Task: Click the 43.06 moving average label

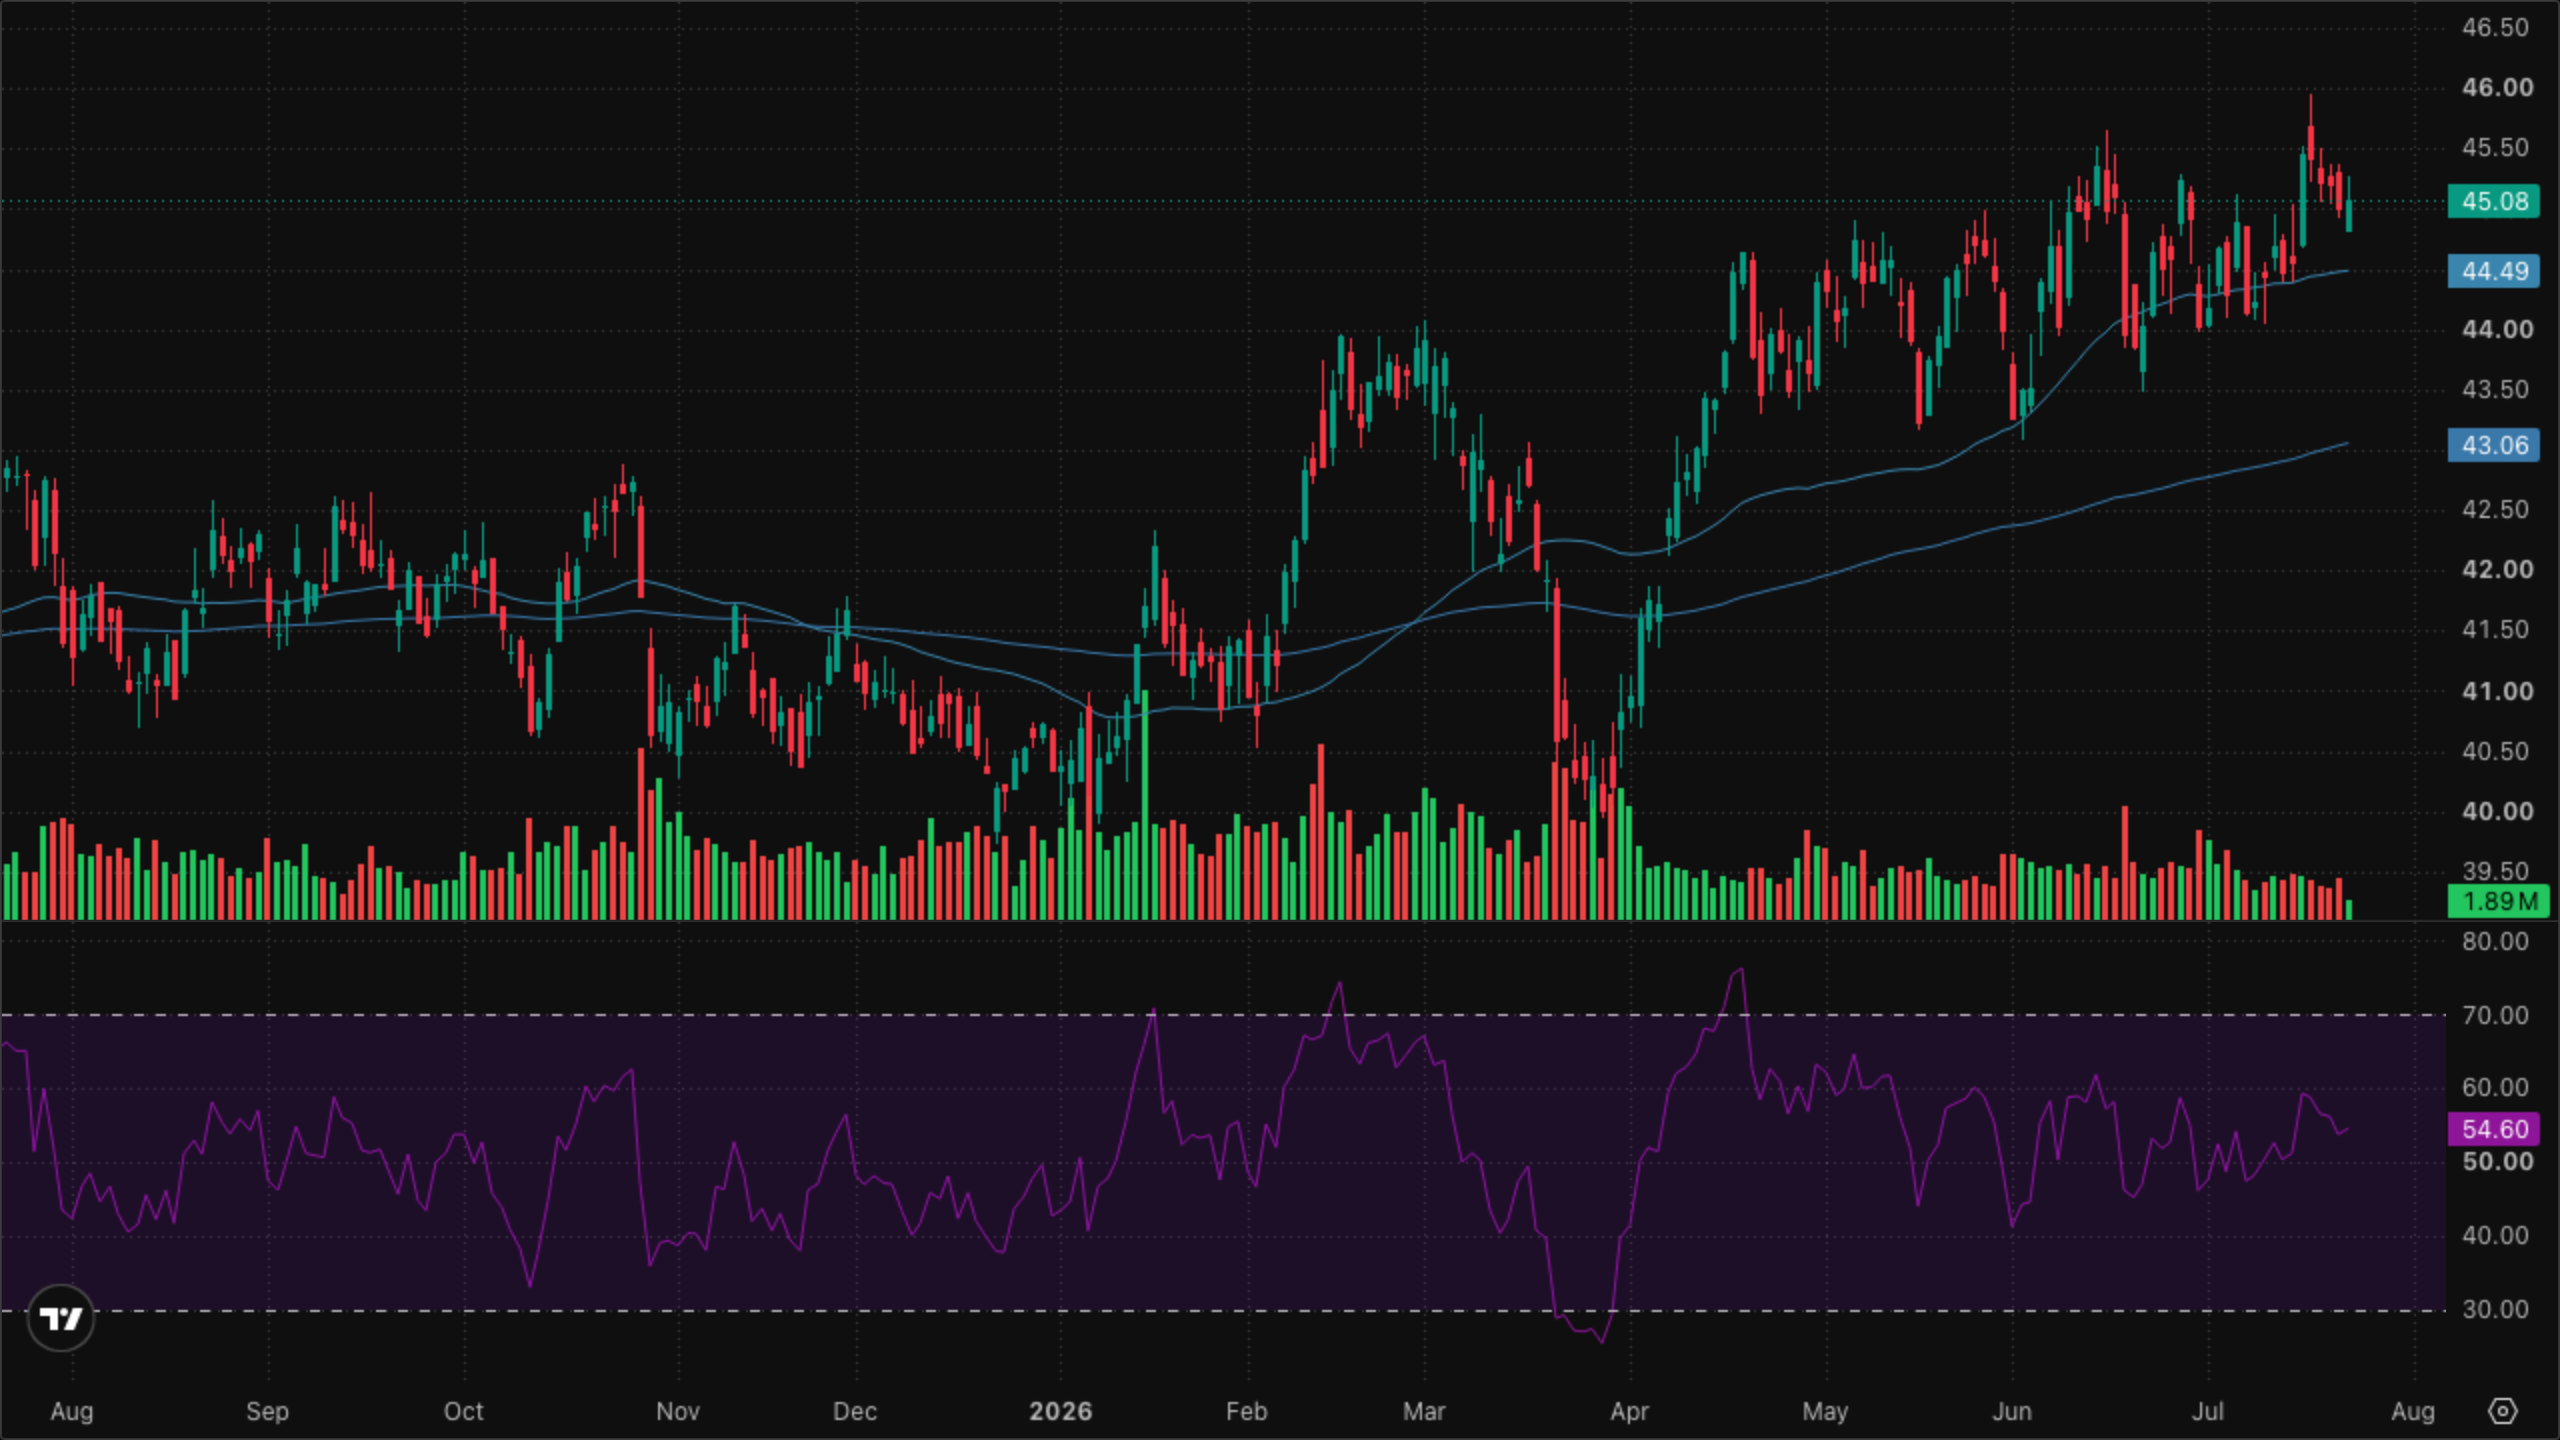Action: tap(2494, 445)
